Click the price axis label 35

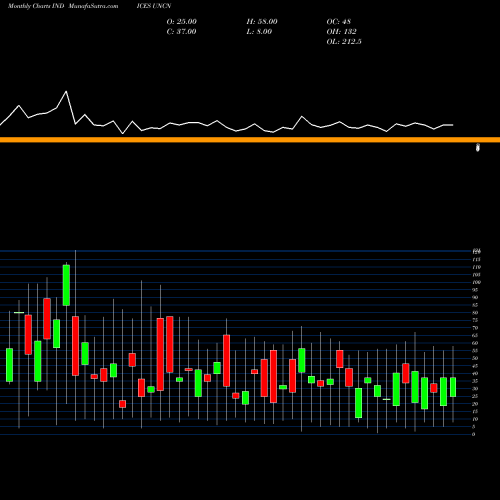click(475, 381)
